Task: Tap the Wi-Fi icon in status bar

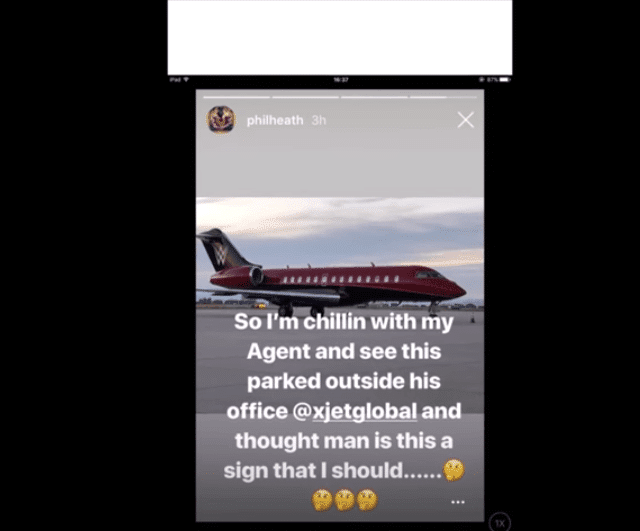Action: click(186, 79)
